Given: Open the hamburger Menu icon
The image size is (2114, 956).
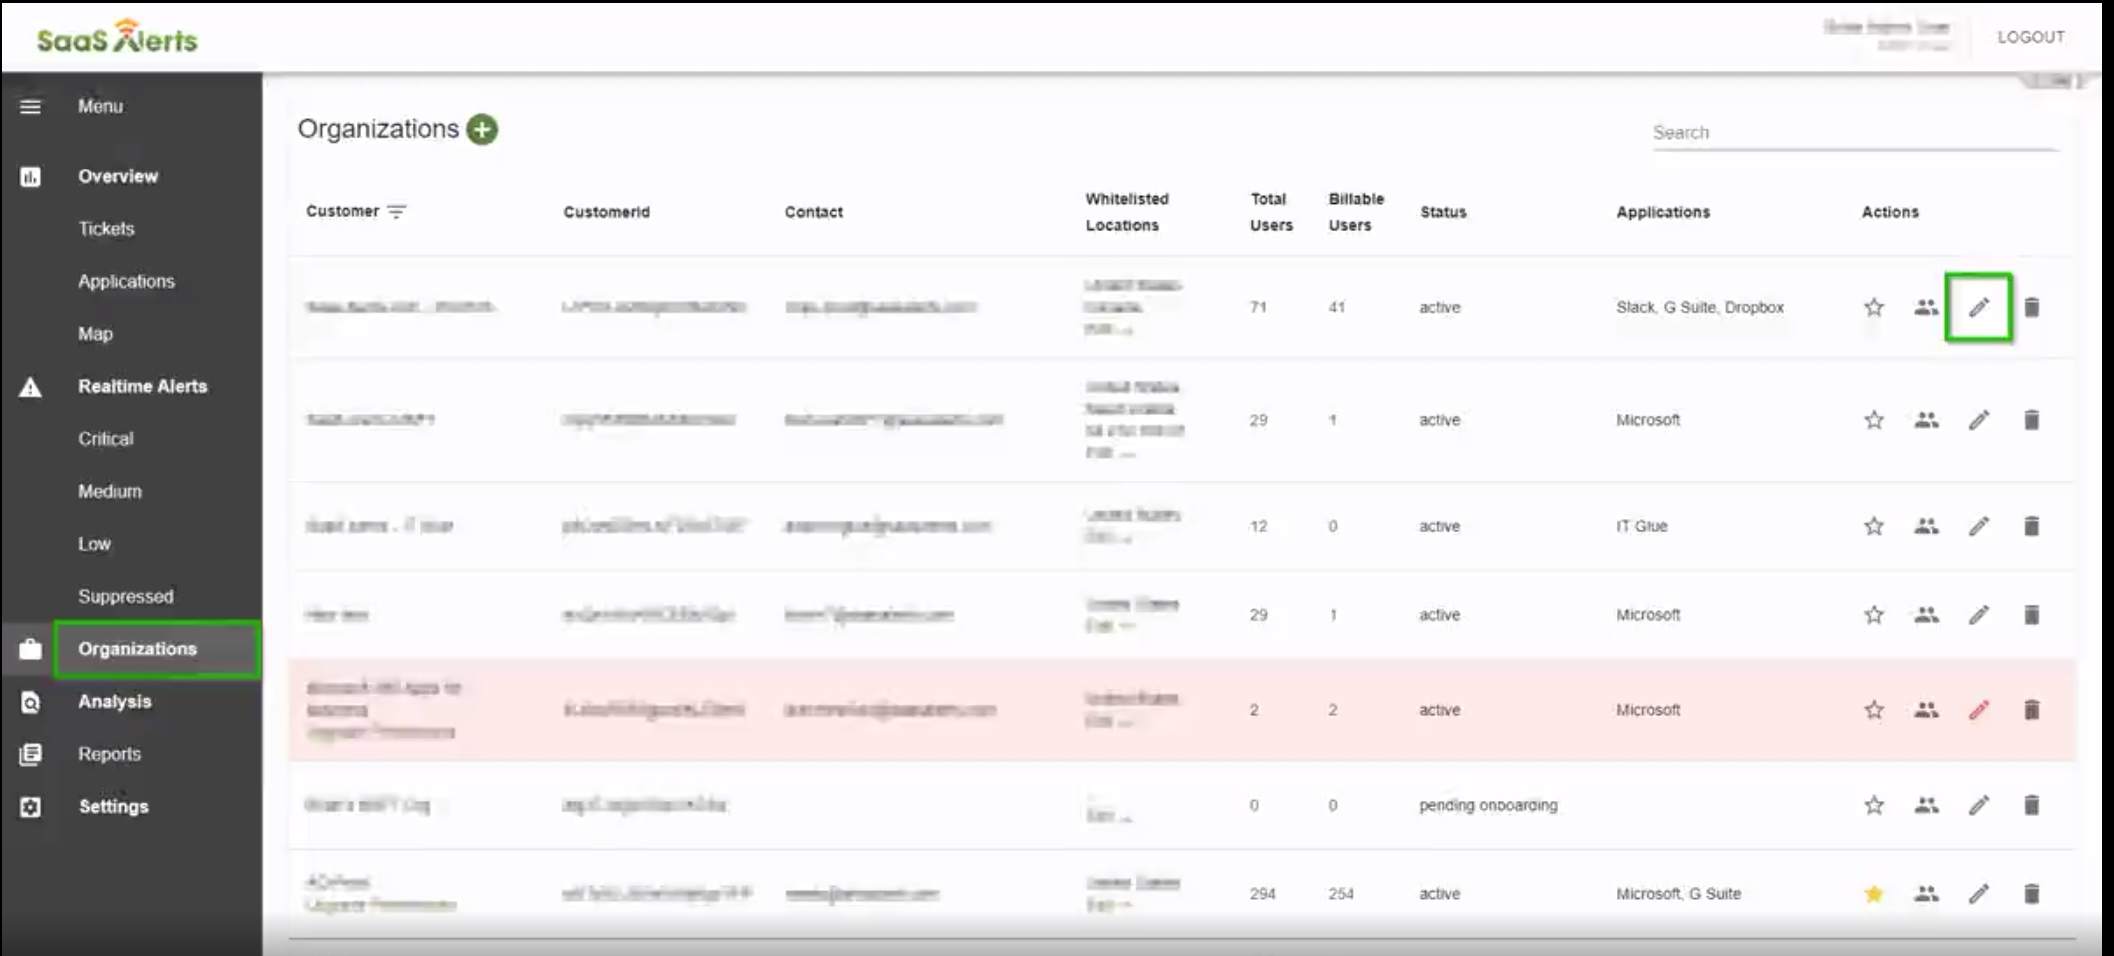Looking at the screenshot, I should click(x=31, y=106).
